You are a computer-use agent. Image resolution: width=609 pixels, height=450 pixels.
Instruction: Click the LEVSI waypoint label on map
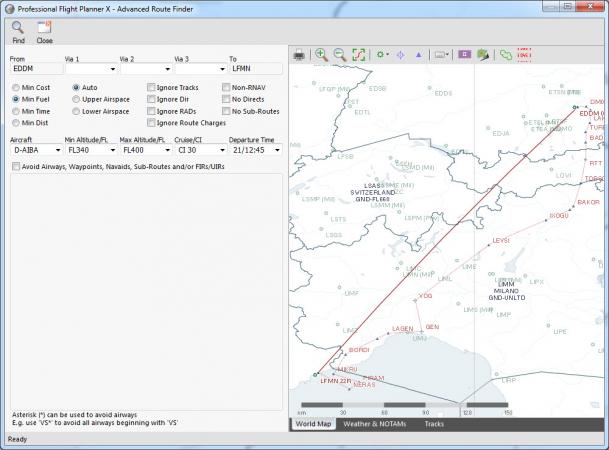(x=501, y=241)
